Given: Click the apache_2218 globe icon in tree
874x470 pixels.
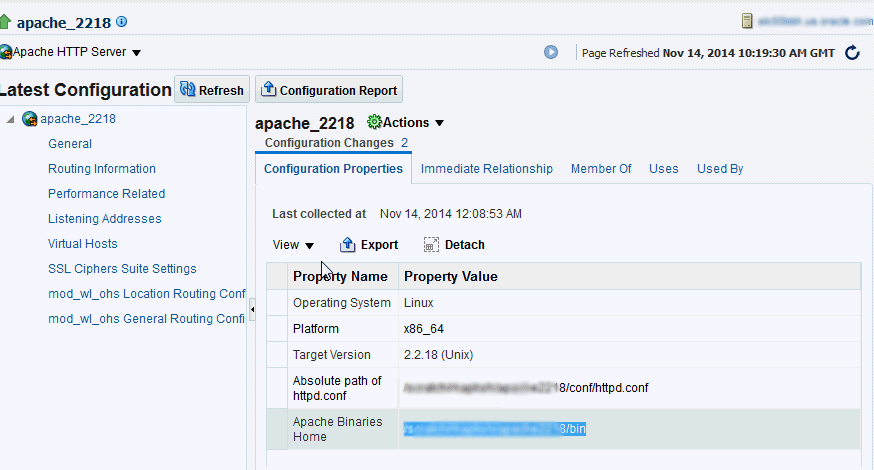Looking at the screenshot, I should click(x=30, y=119).
